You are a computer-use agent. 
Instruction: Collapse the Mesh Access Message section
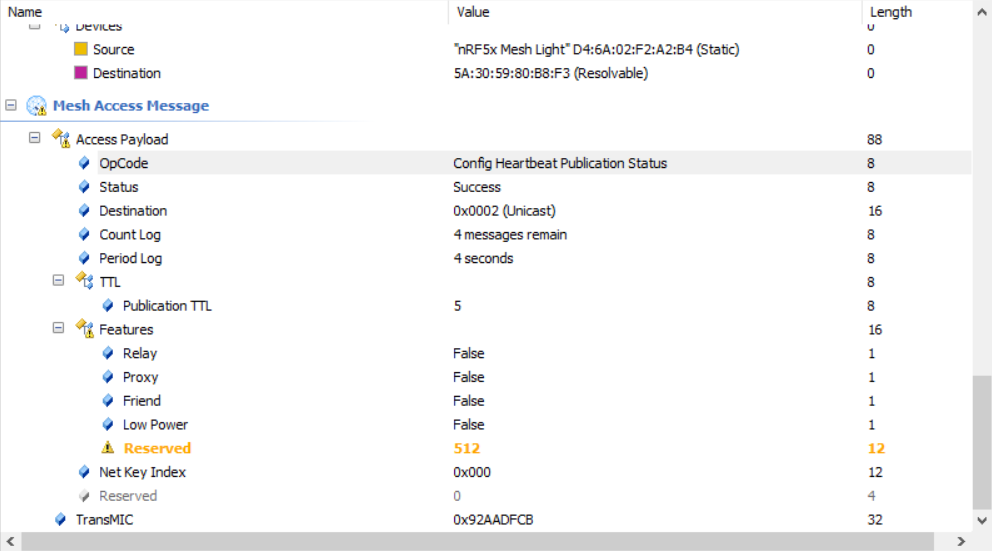11,105
